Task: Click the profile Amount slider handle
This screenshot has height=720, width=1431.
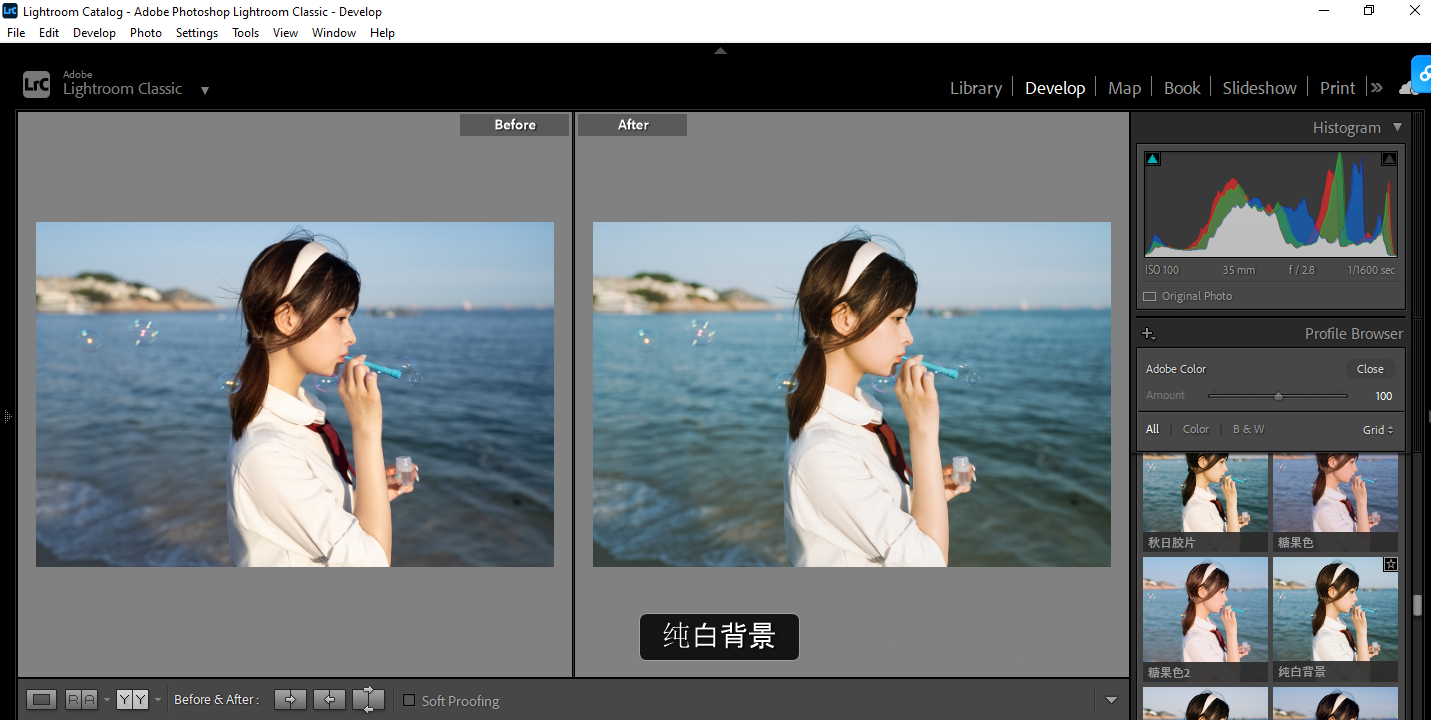Action: point(1278,396)
